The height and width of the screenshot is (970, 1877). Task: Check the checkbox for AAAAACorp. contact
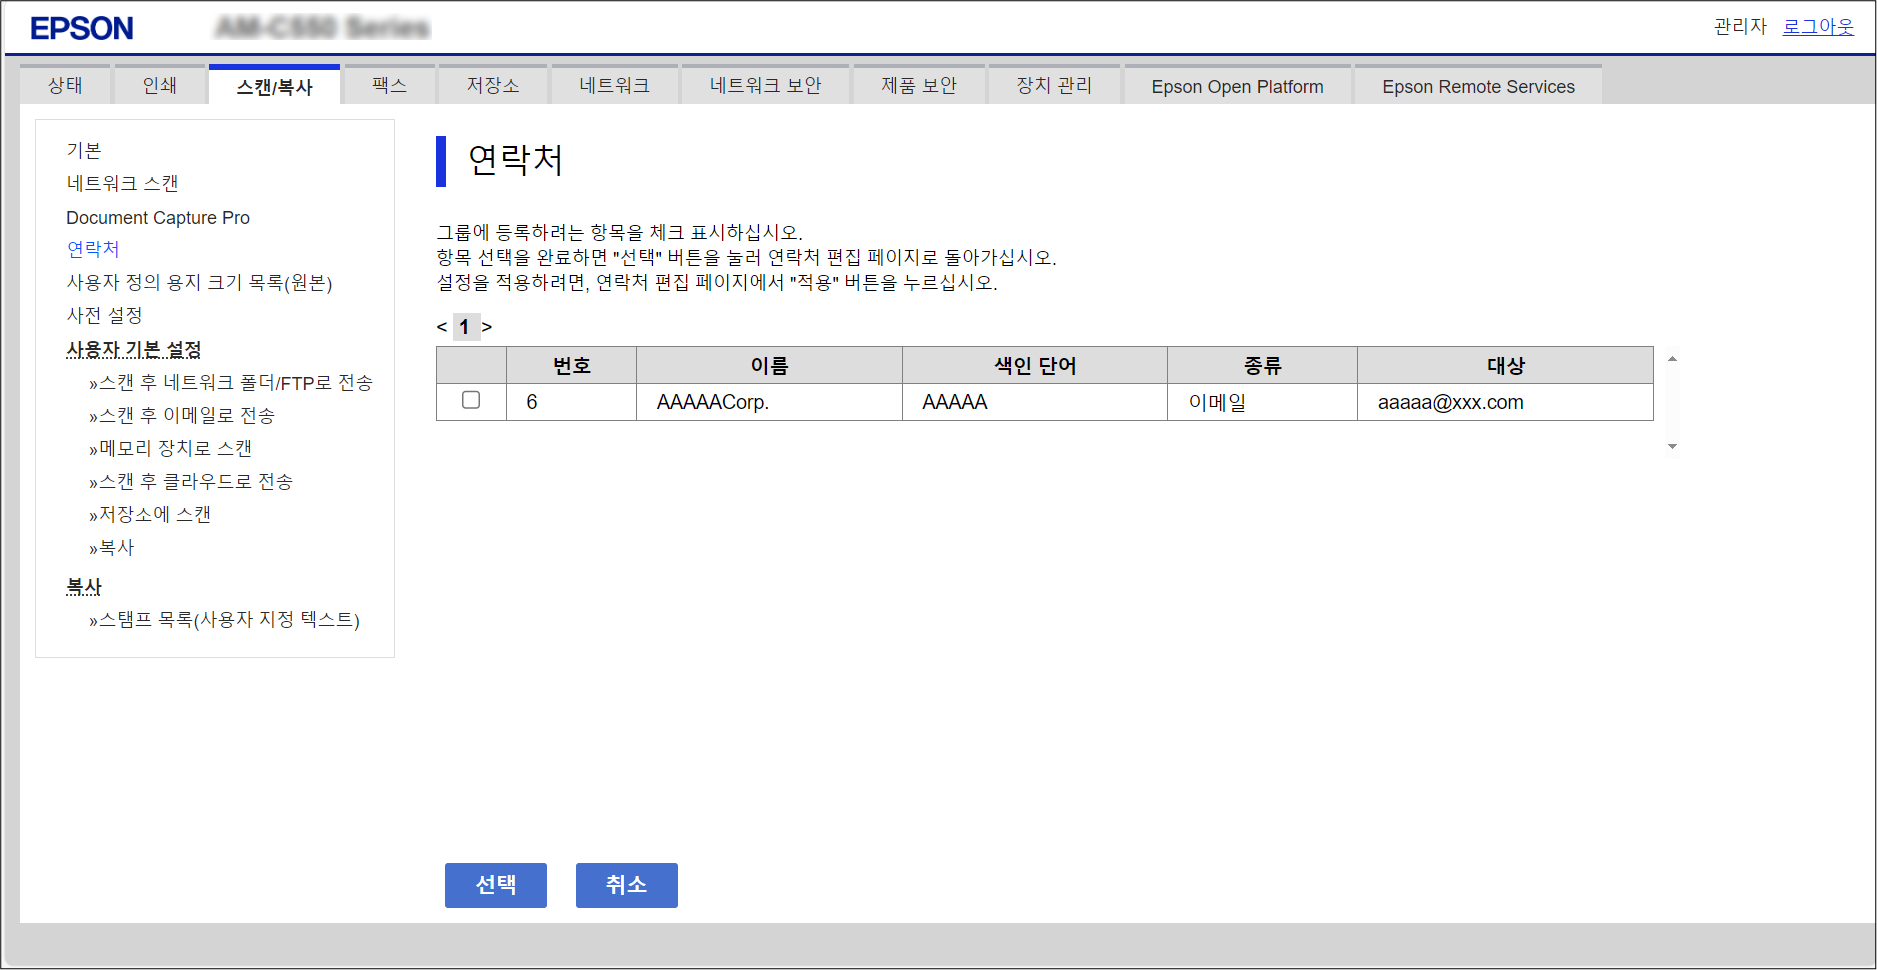[471, 400]
